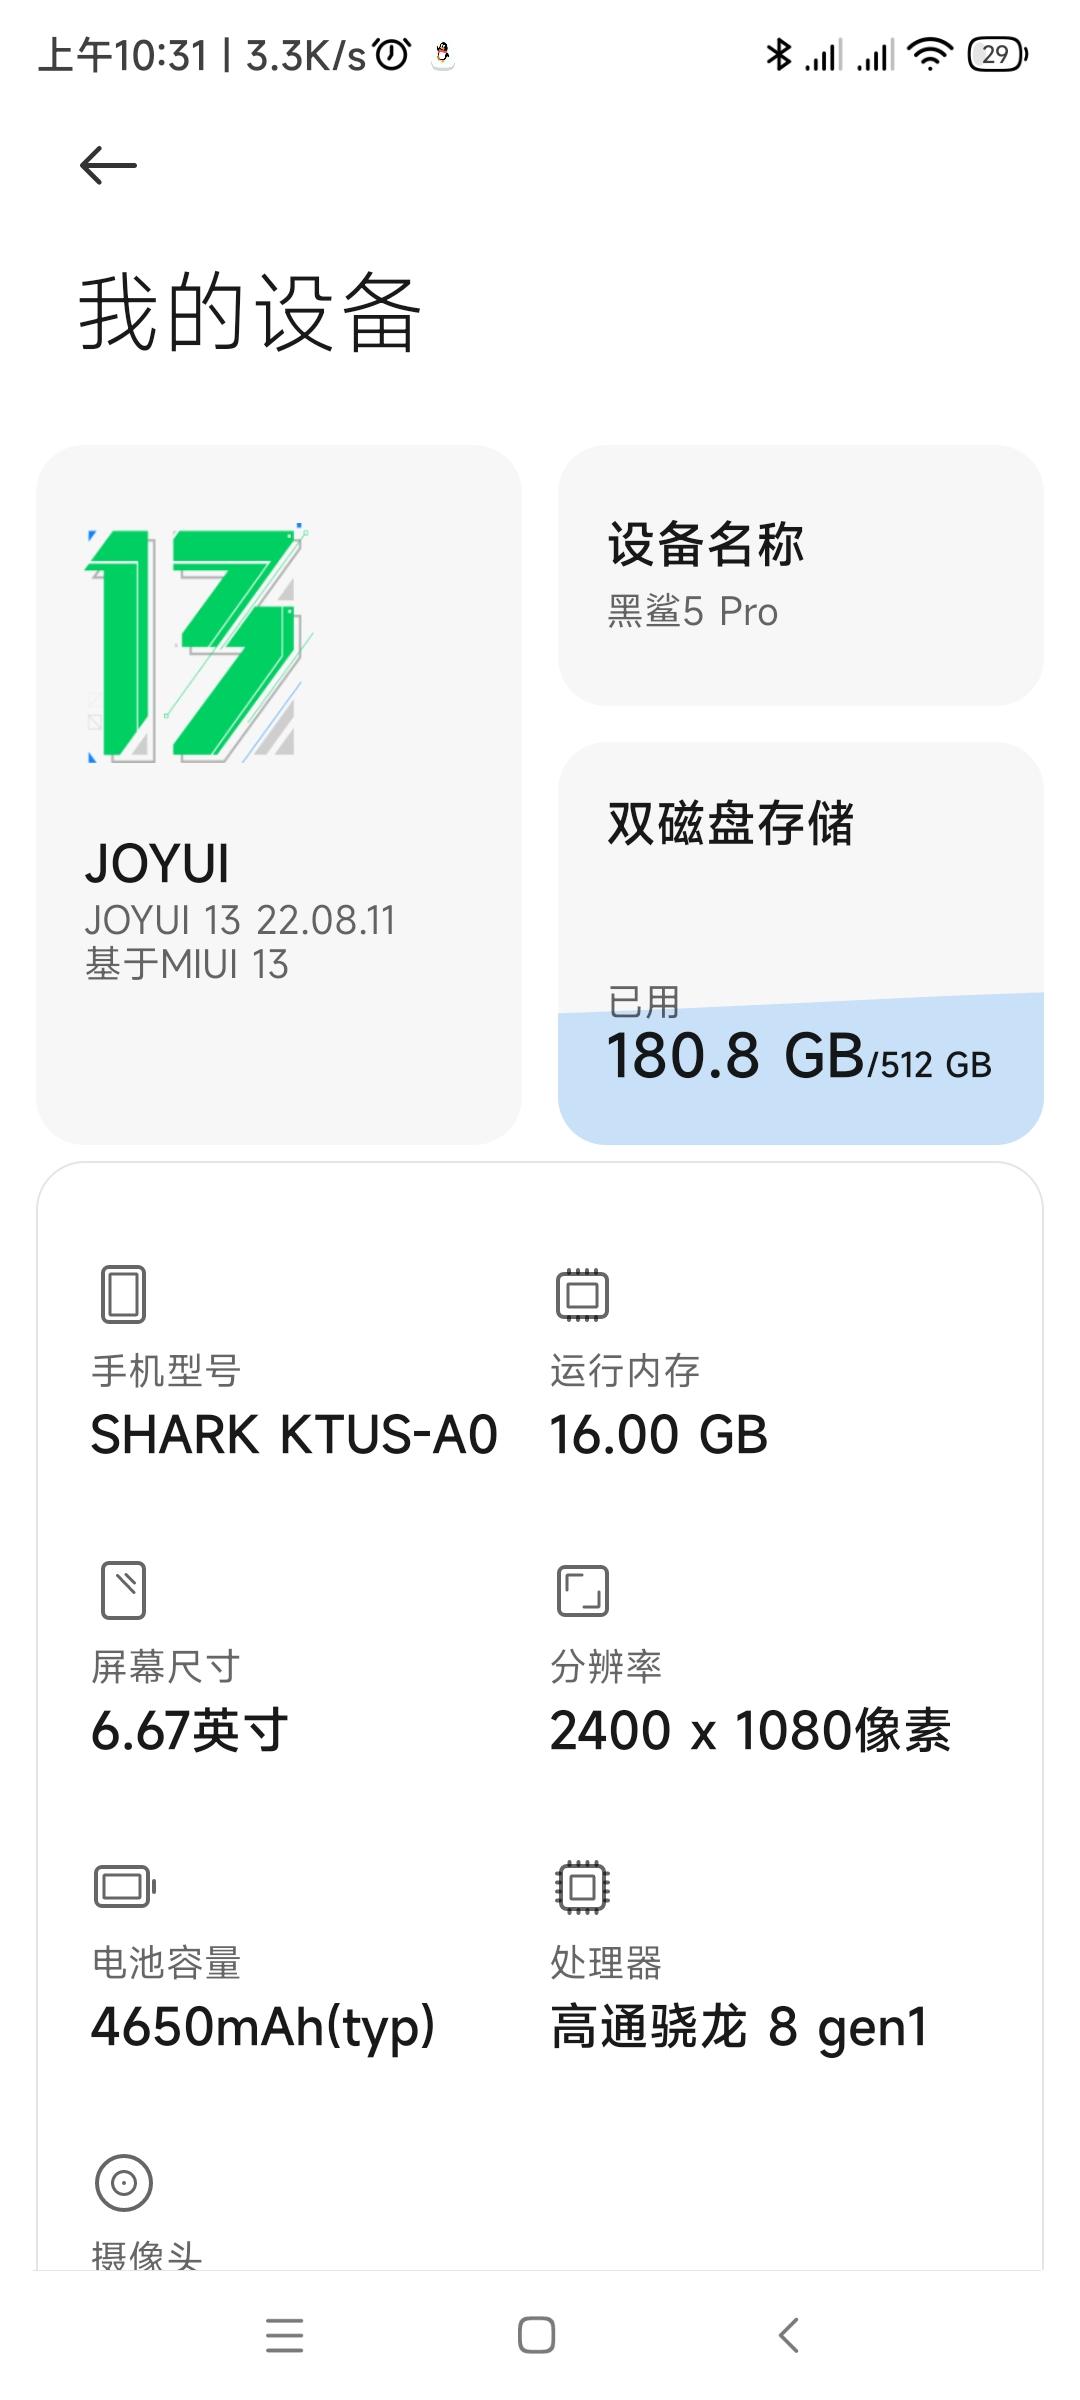
Task: Tap the JOYUI 13 22.08.11 version text
Action: [x=240, y=920]
